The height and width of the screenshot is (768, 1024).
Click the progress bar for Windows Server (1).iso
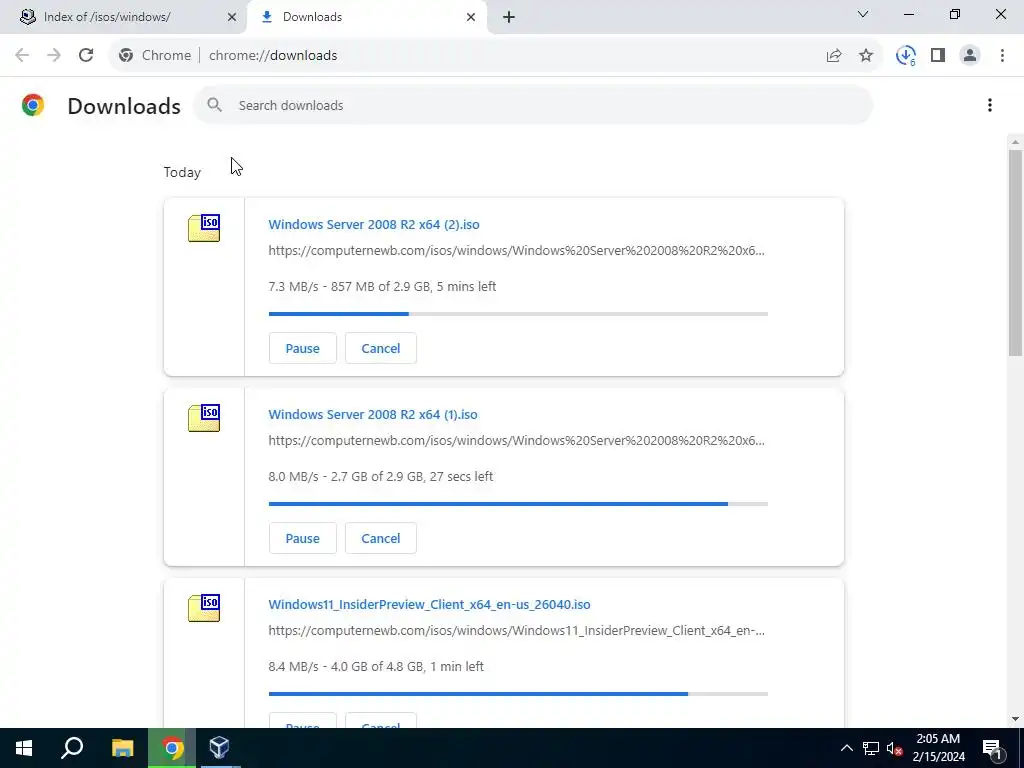[x=518, y=504]
